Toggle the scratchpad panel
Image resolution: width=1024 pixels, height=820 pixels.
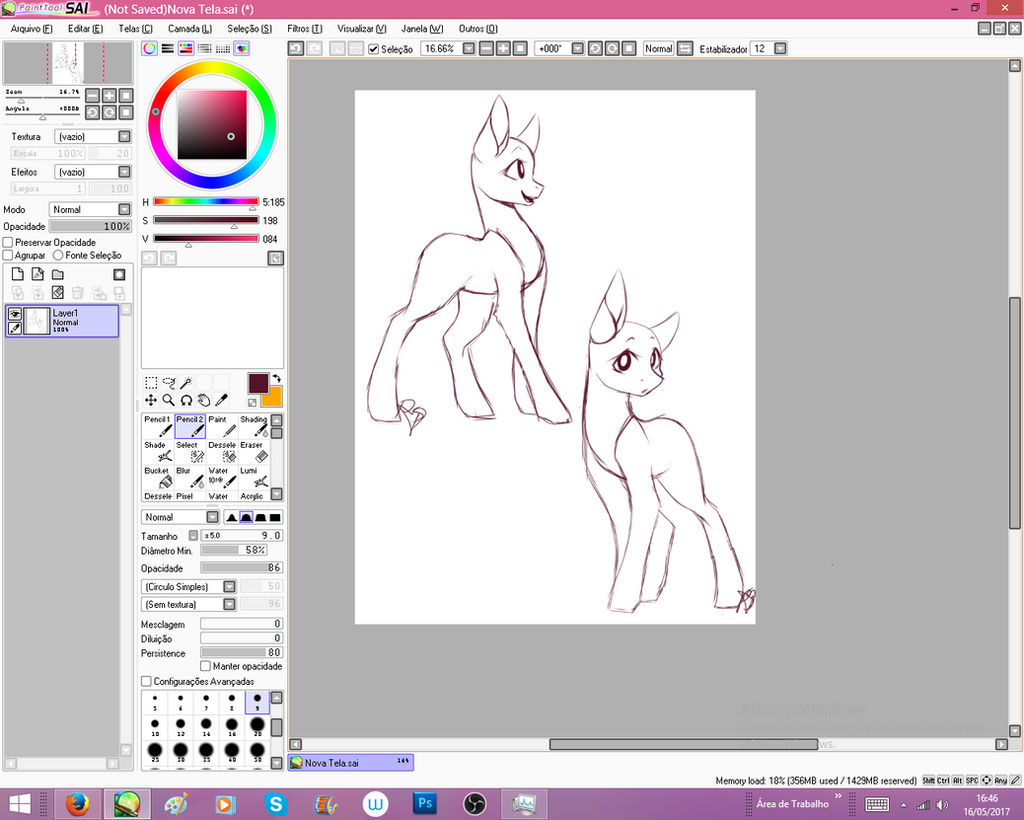(x=242, y=48)
